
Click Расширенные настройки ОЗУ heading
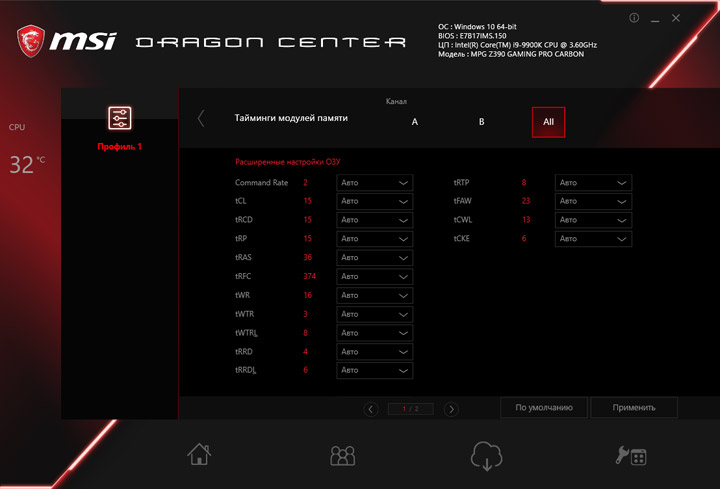287,162
